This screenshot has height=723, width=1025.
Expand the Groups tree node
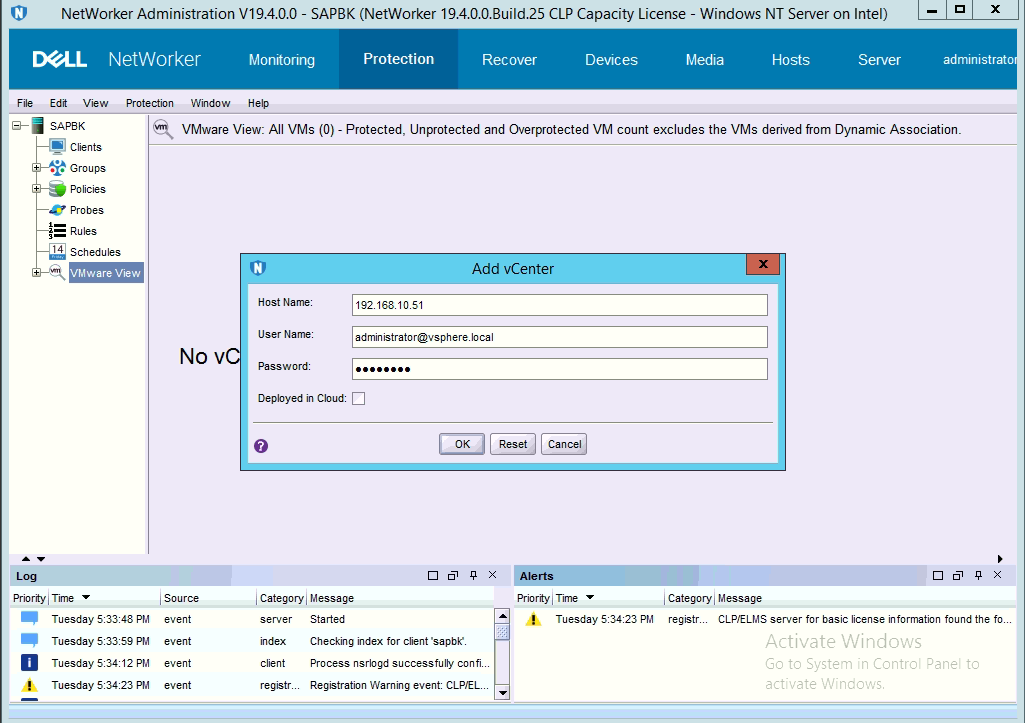point(37,168)
